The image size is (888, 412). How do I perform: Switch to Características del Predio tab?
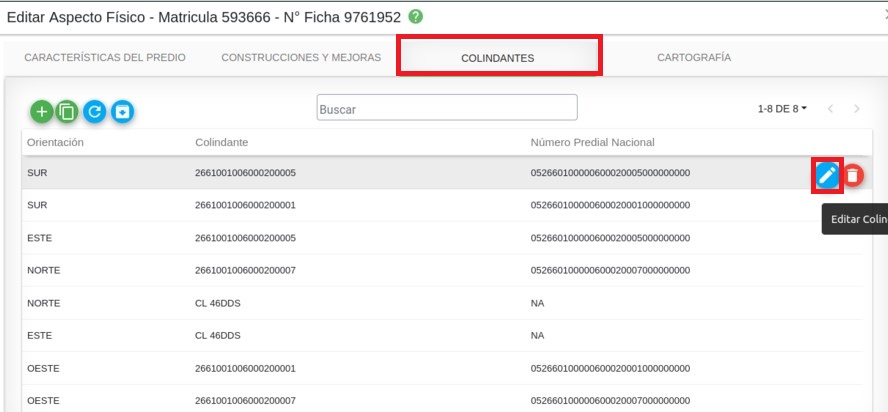pos(105,57)
